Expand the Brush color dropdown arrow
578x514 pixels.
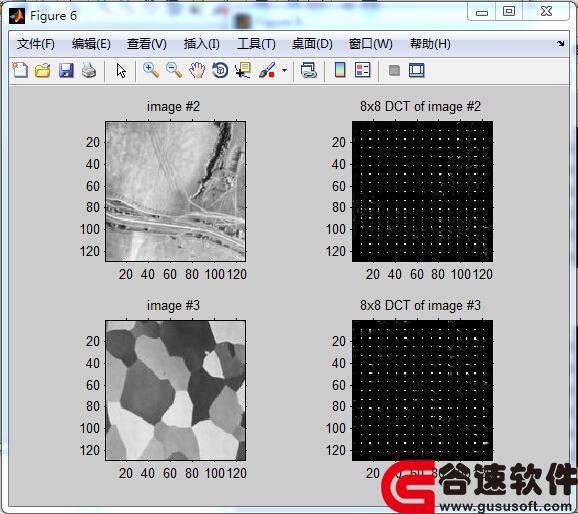coord(284,70)
